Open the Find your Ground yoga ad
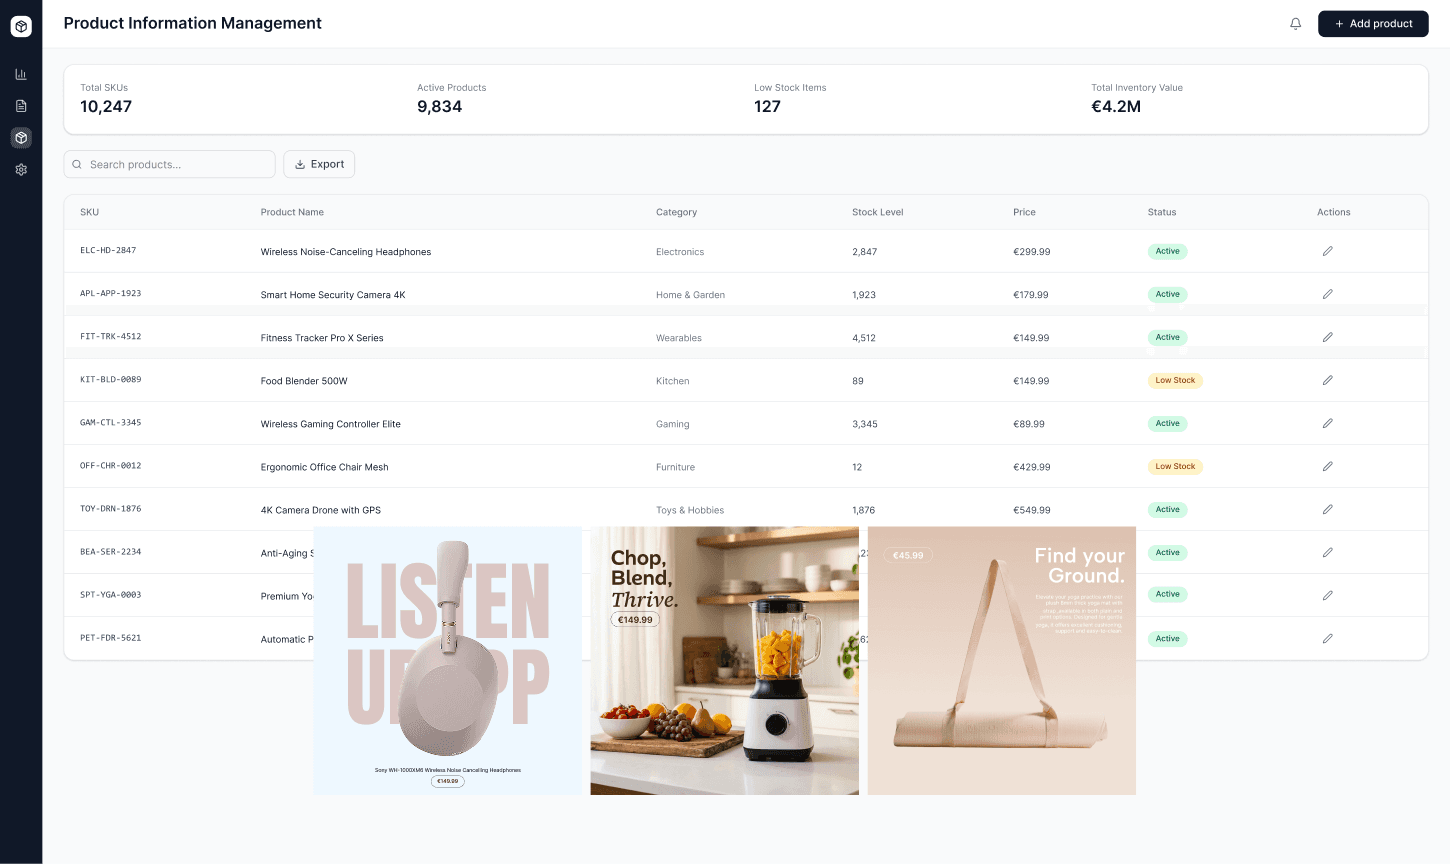1450x864 pixels. [1002, 661]
